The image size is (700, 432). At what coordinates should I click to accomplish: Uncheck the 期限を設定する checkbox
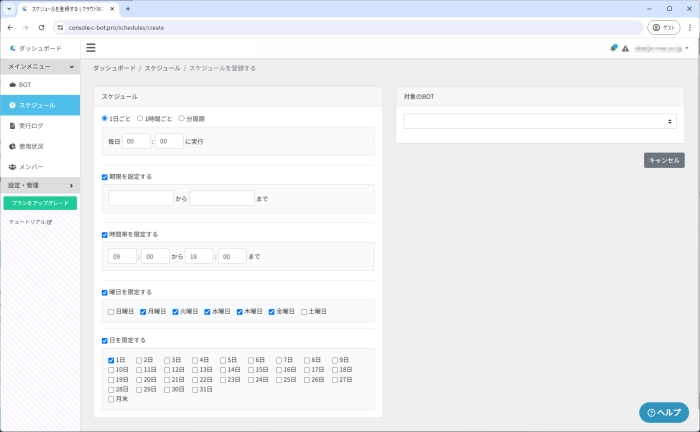pos(105,177)
